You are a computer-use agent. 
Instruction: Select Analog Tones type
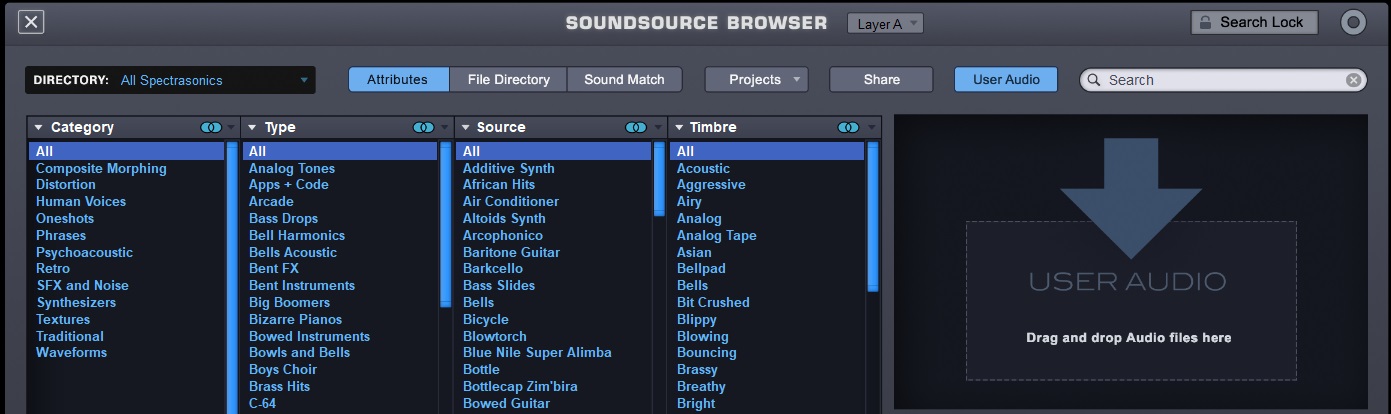pos(292,168)
